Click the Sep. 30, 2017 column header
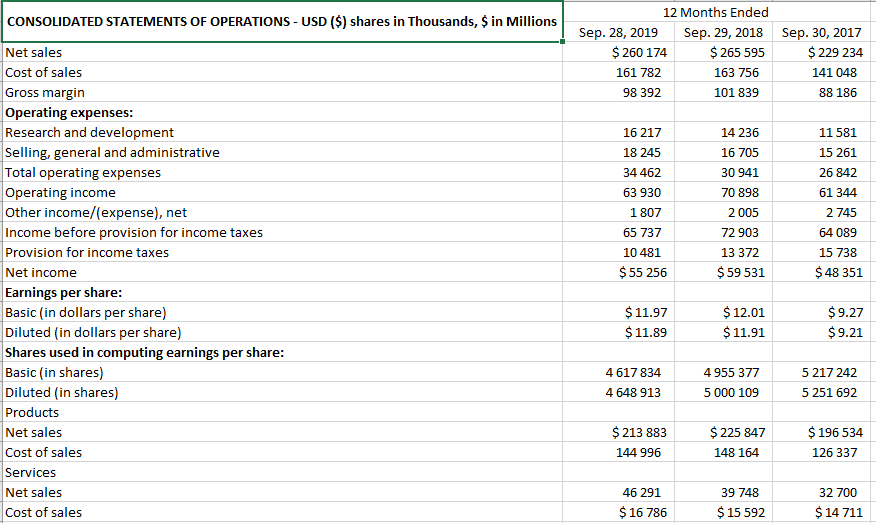876x523 pixels. point(822,32)
